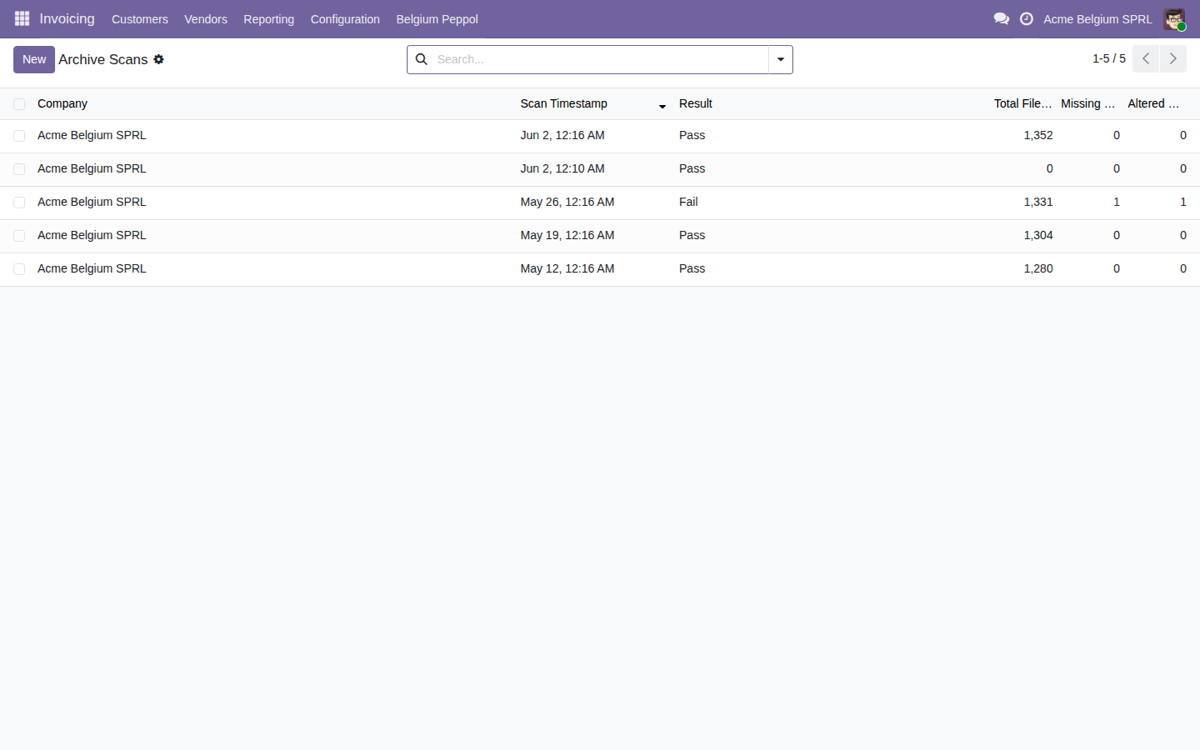Click the 1,280 total files value
This screenshot has width=1200, height=750.
coord(1038,269)
